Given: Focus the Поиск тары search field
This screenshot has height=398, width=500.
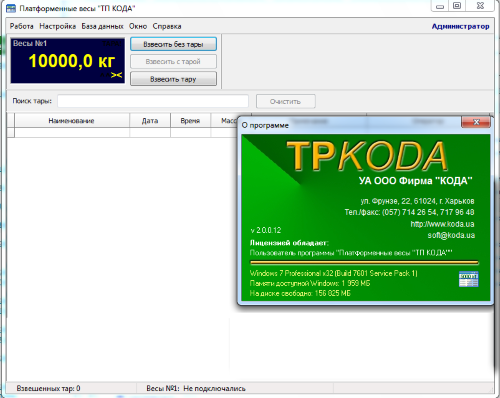Looking at the screenshot, I should click(153, 101).
